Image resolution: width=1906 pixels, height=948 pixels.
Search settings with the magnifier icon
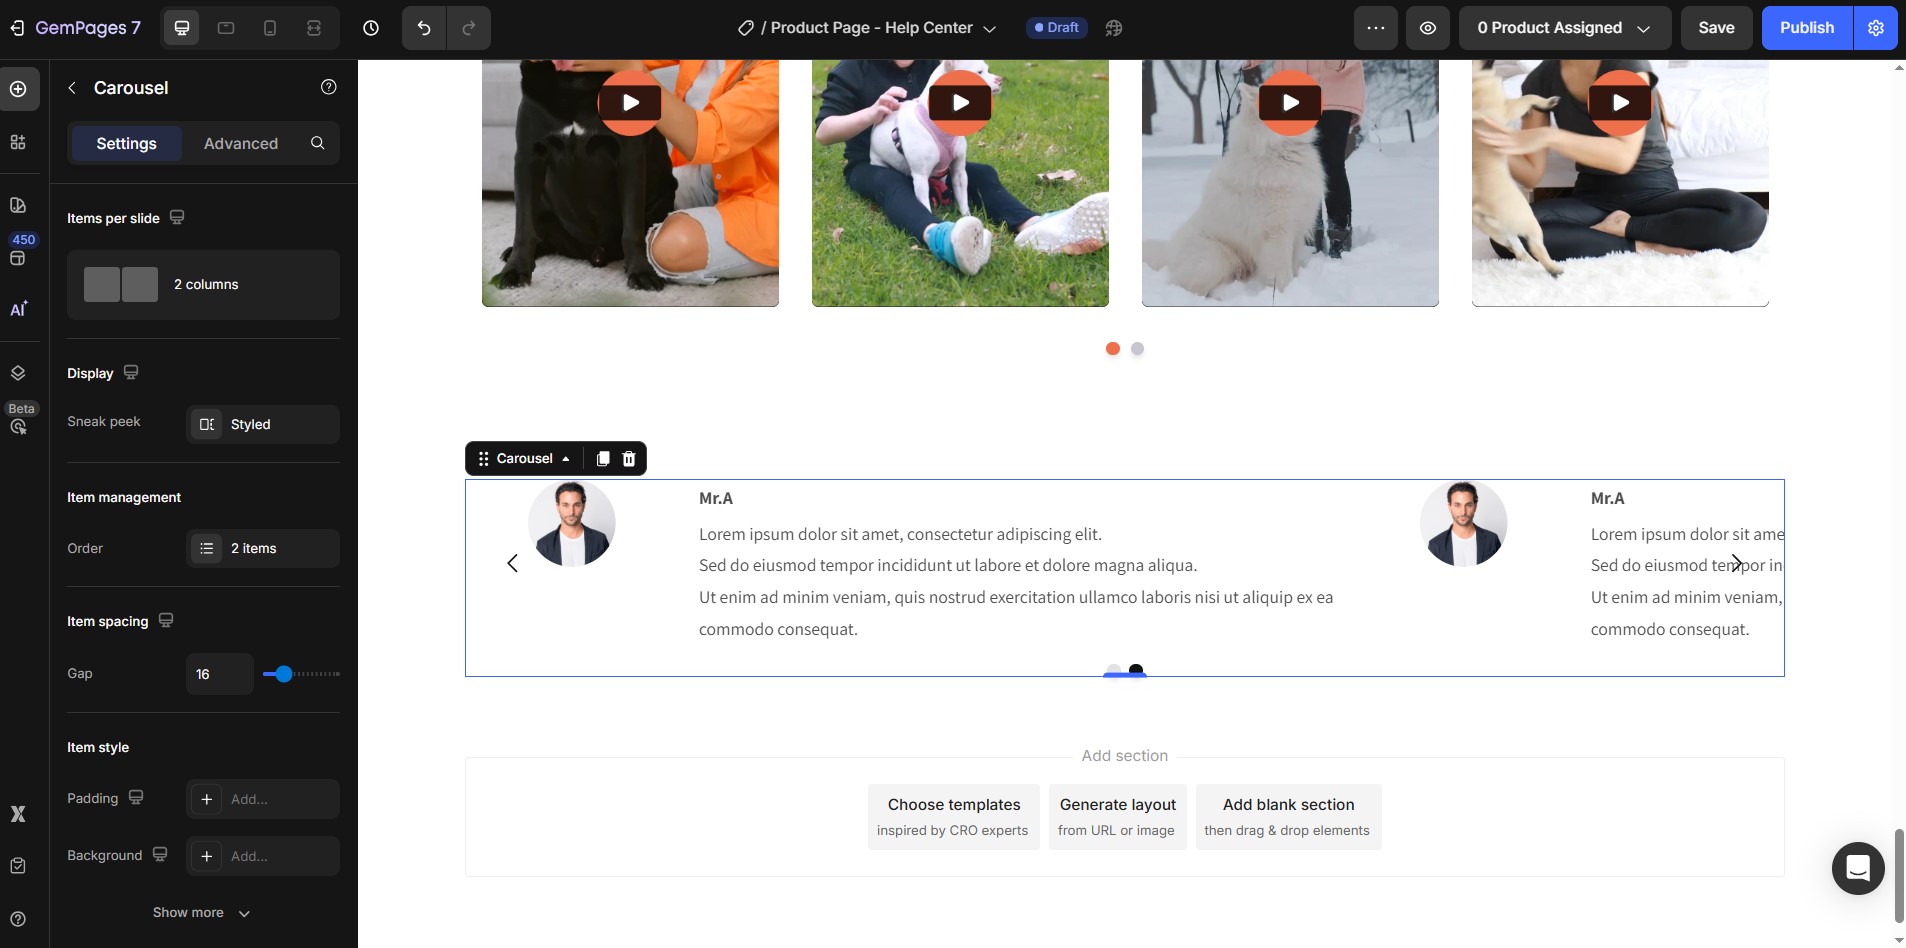[x=318, y=143]
